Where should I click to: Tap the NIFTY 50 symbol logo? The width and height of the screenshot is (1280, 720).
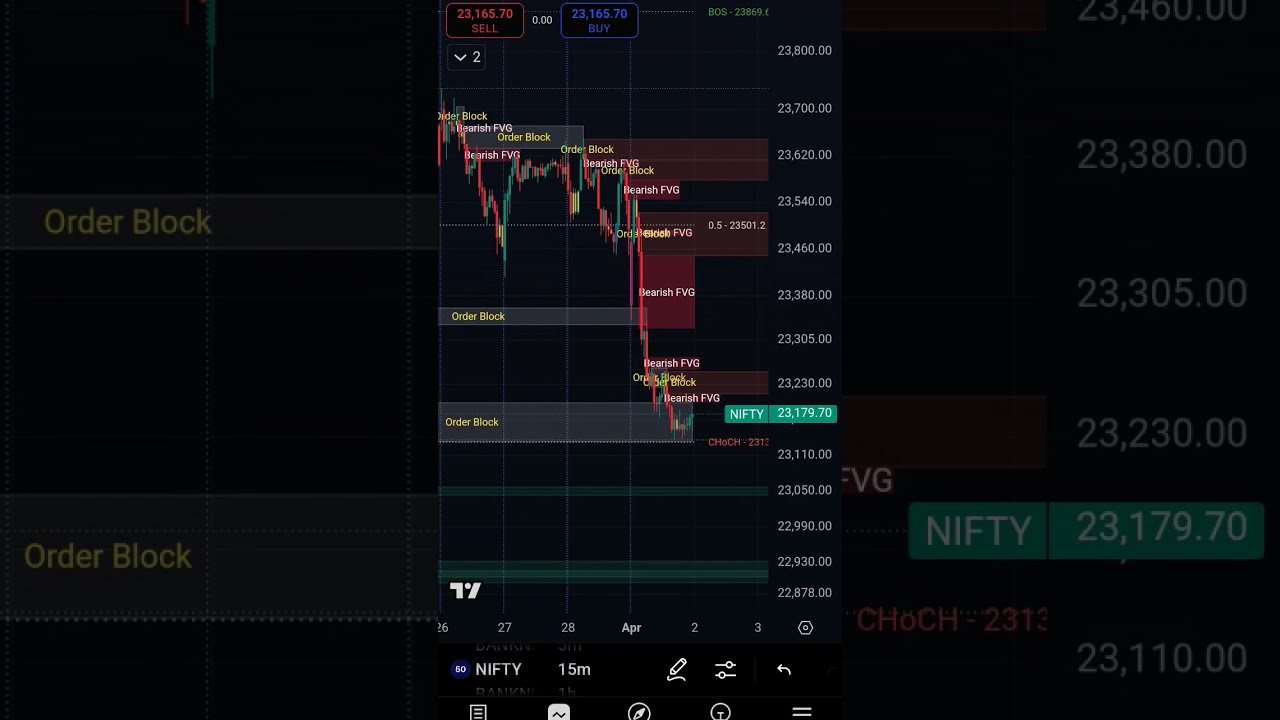pos(460,669)
